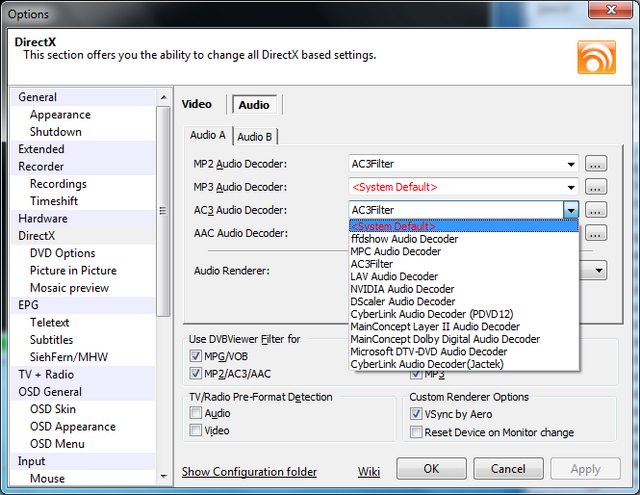
Task: Open AC3 Audio Decoder settings button
Action: 596,210
